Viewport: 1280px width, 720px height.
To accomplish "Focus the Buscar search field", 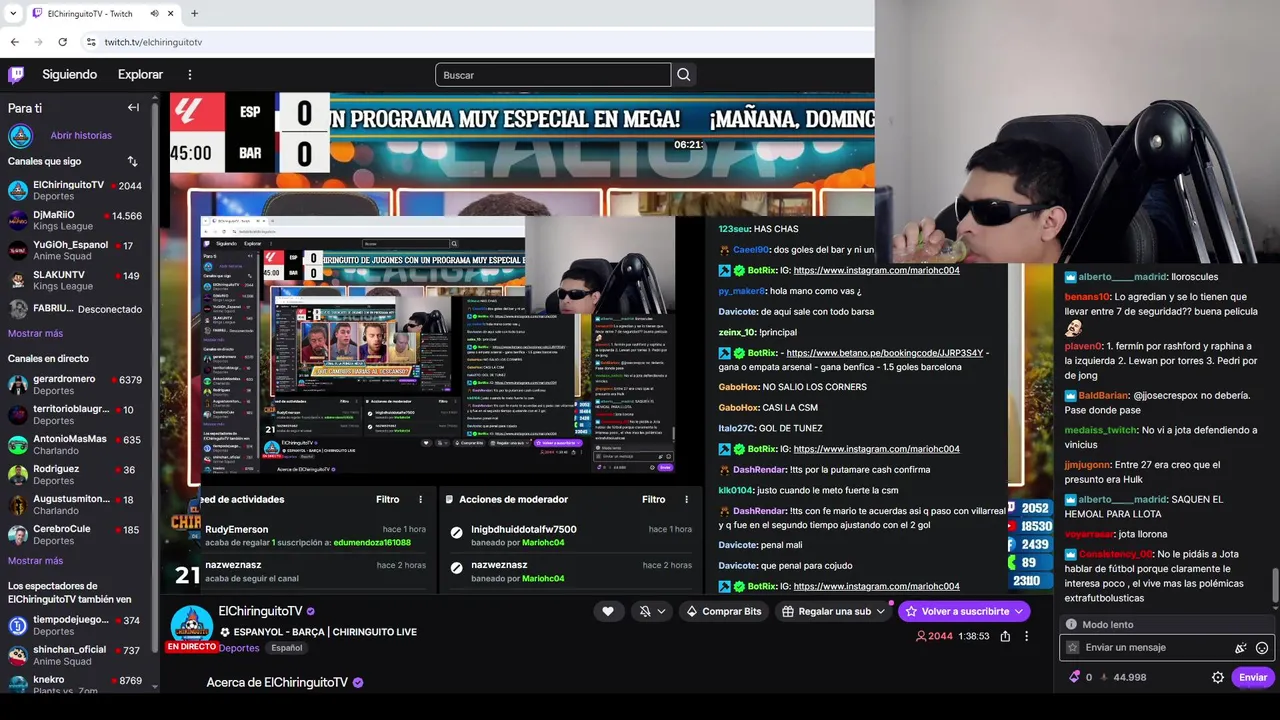I will coord(553,75).
